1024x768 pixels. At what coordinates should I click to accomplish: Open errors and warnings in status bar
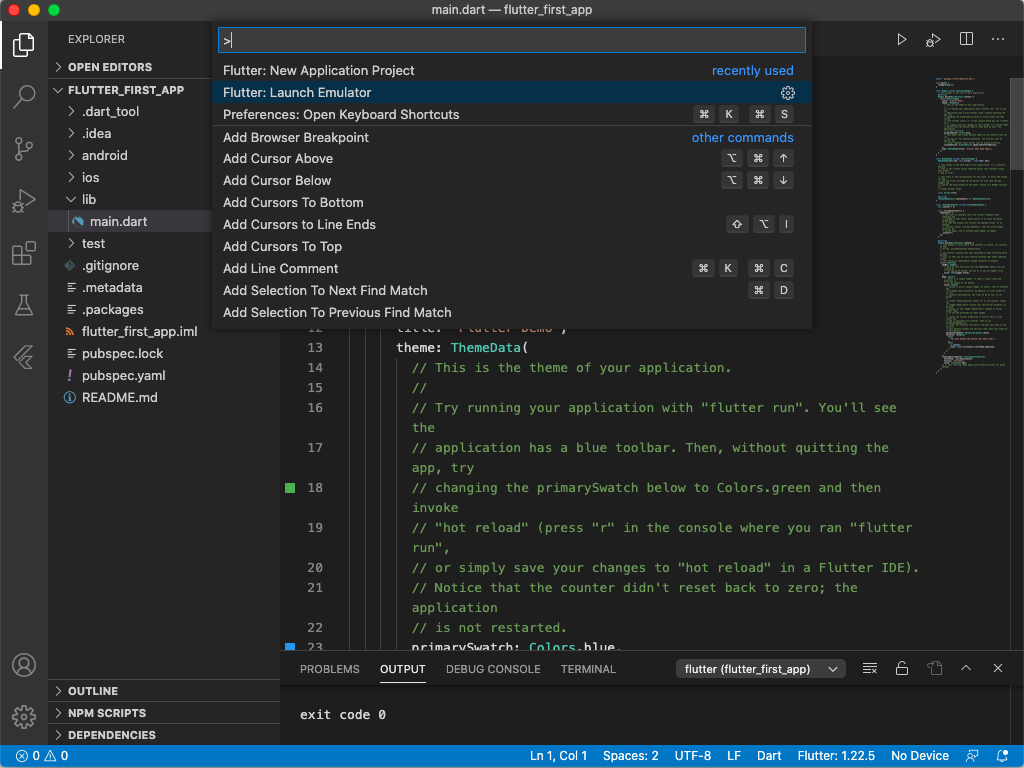coord(42,756)
